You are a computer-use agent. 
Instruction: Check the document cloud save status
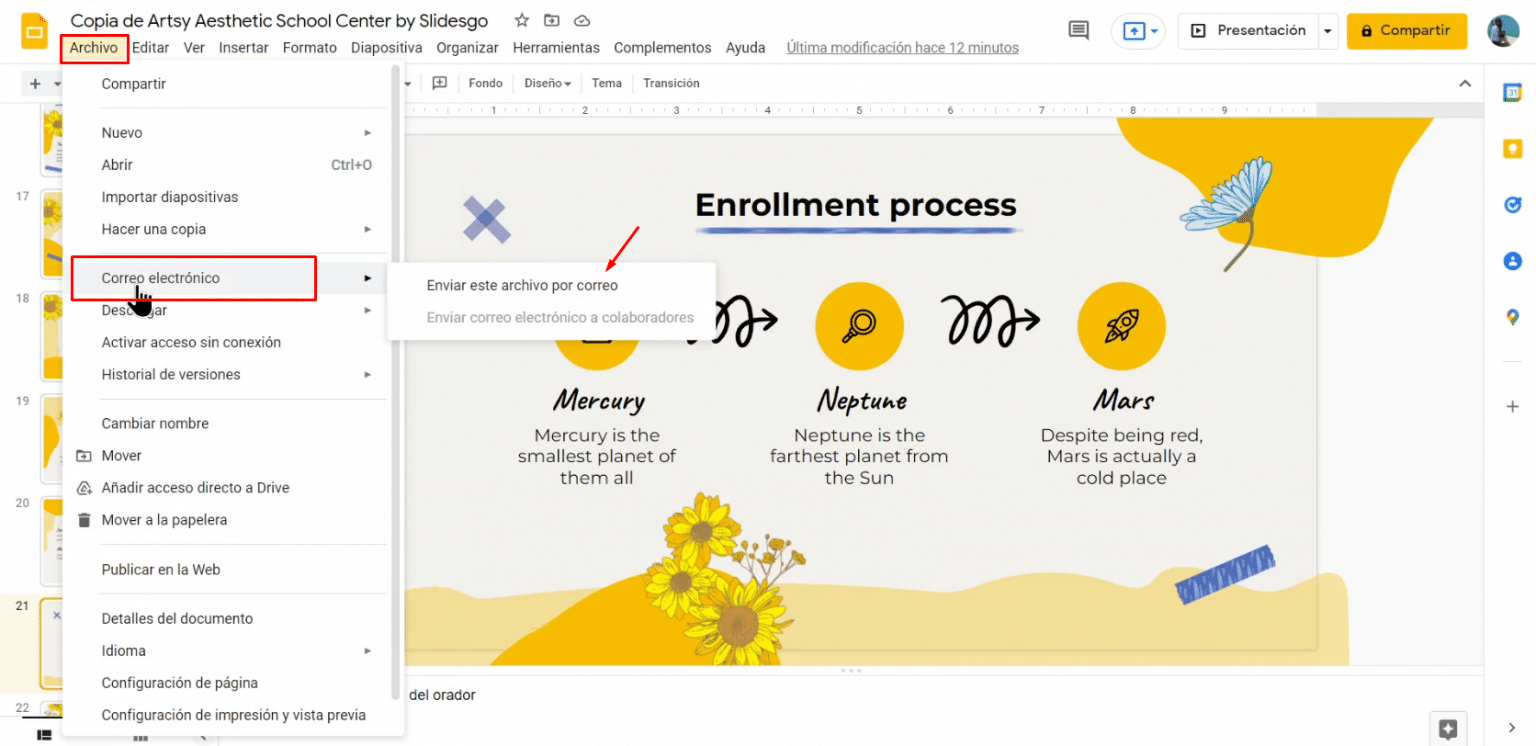coord(582,20)
